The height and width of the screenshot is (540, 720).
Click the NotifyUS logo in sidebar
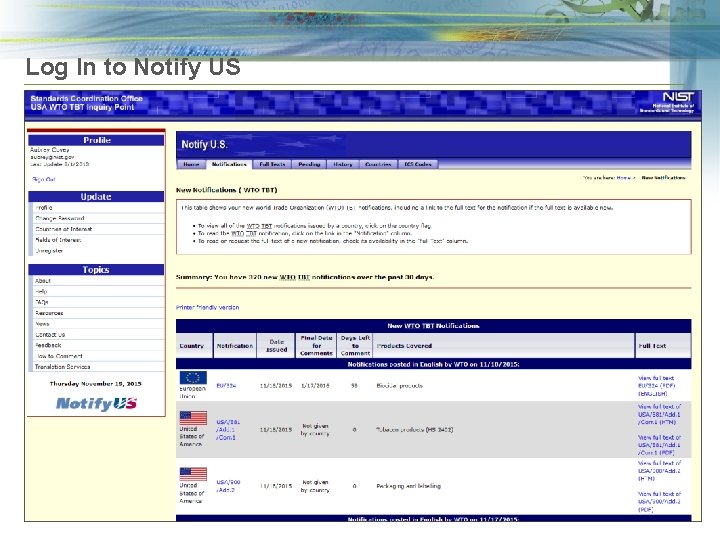[x=96, y=404]
